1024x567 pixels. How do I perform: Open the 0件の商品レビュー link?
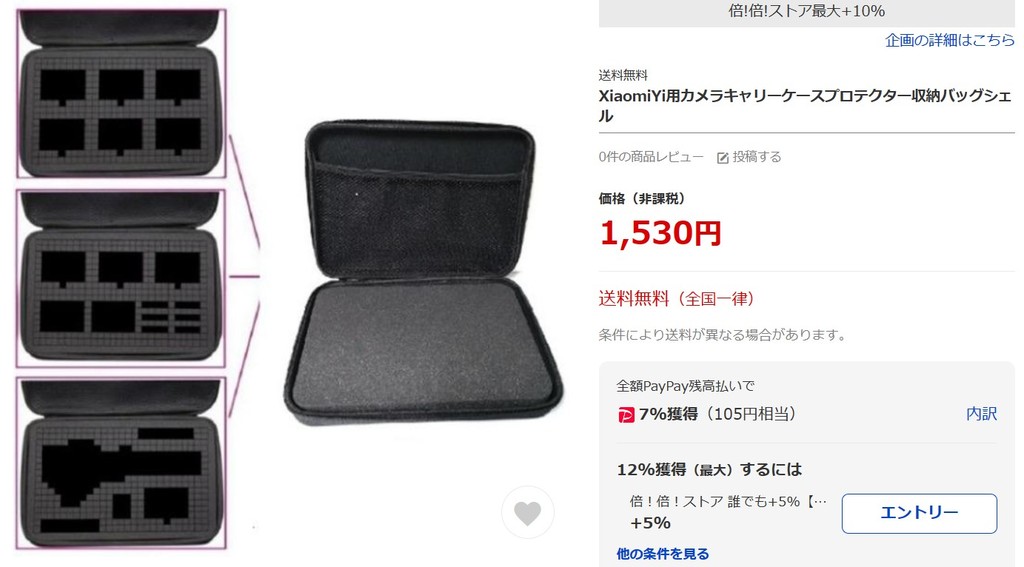[651, 157]
